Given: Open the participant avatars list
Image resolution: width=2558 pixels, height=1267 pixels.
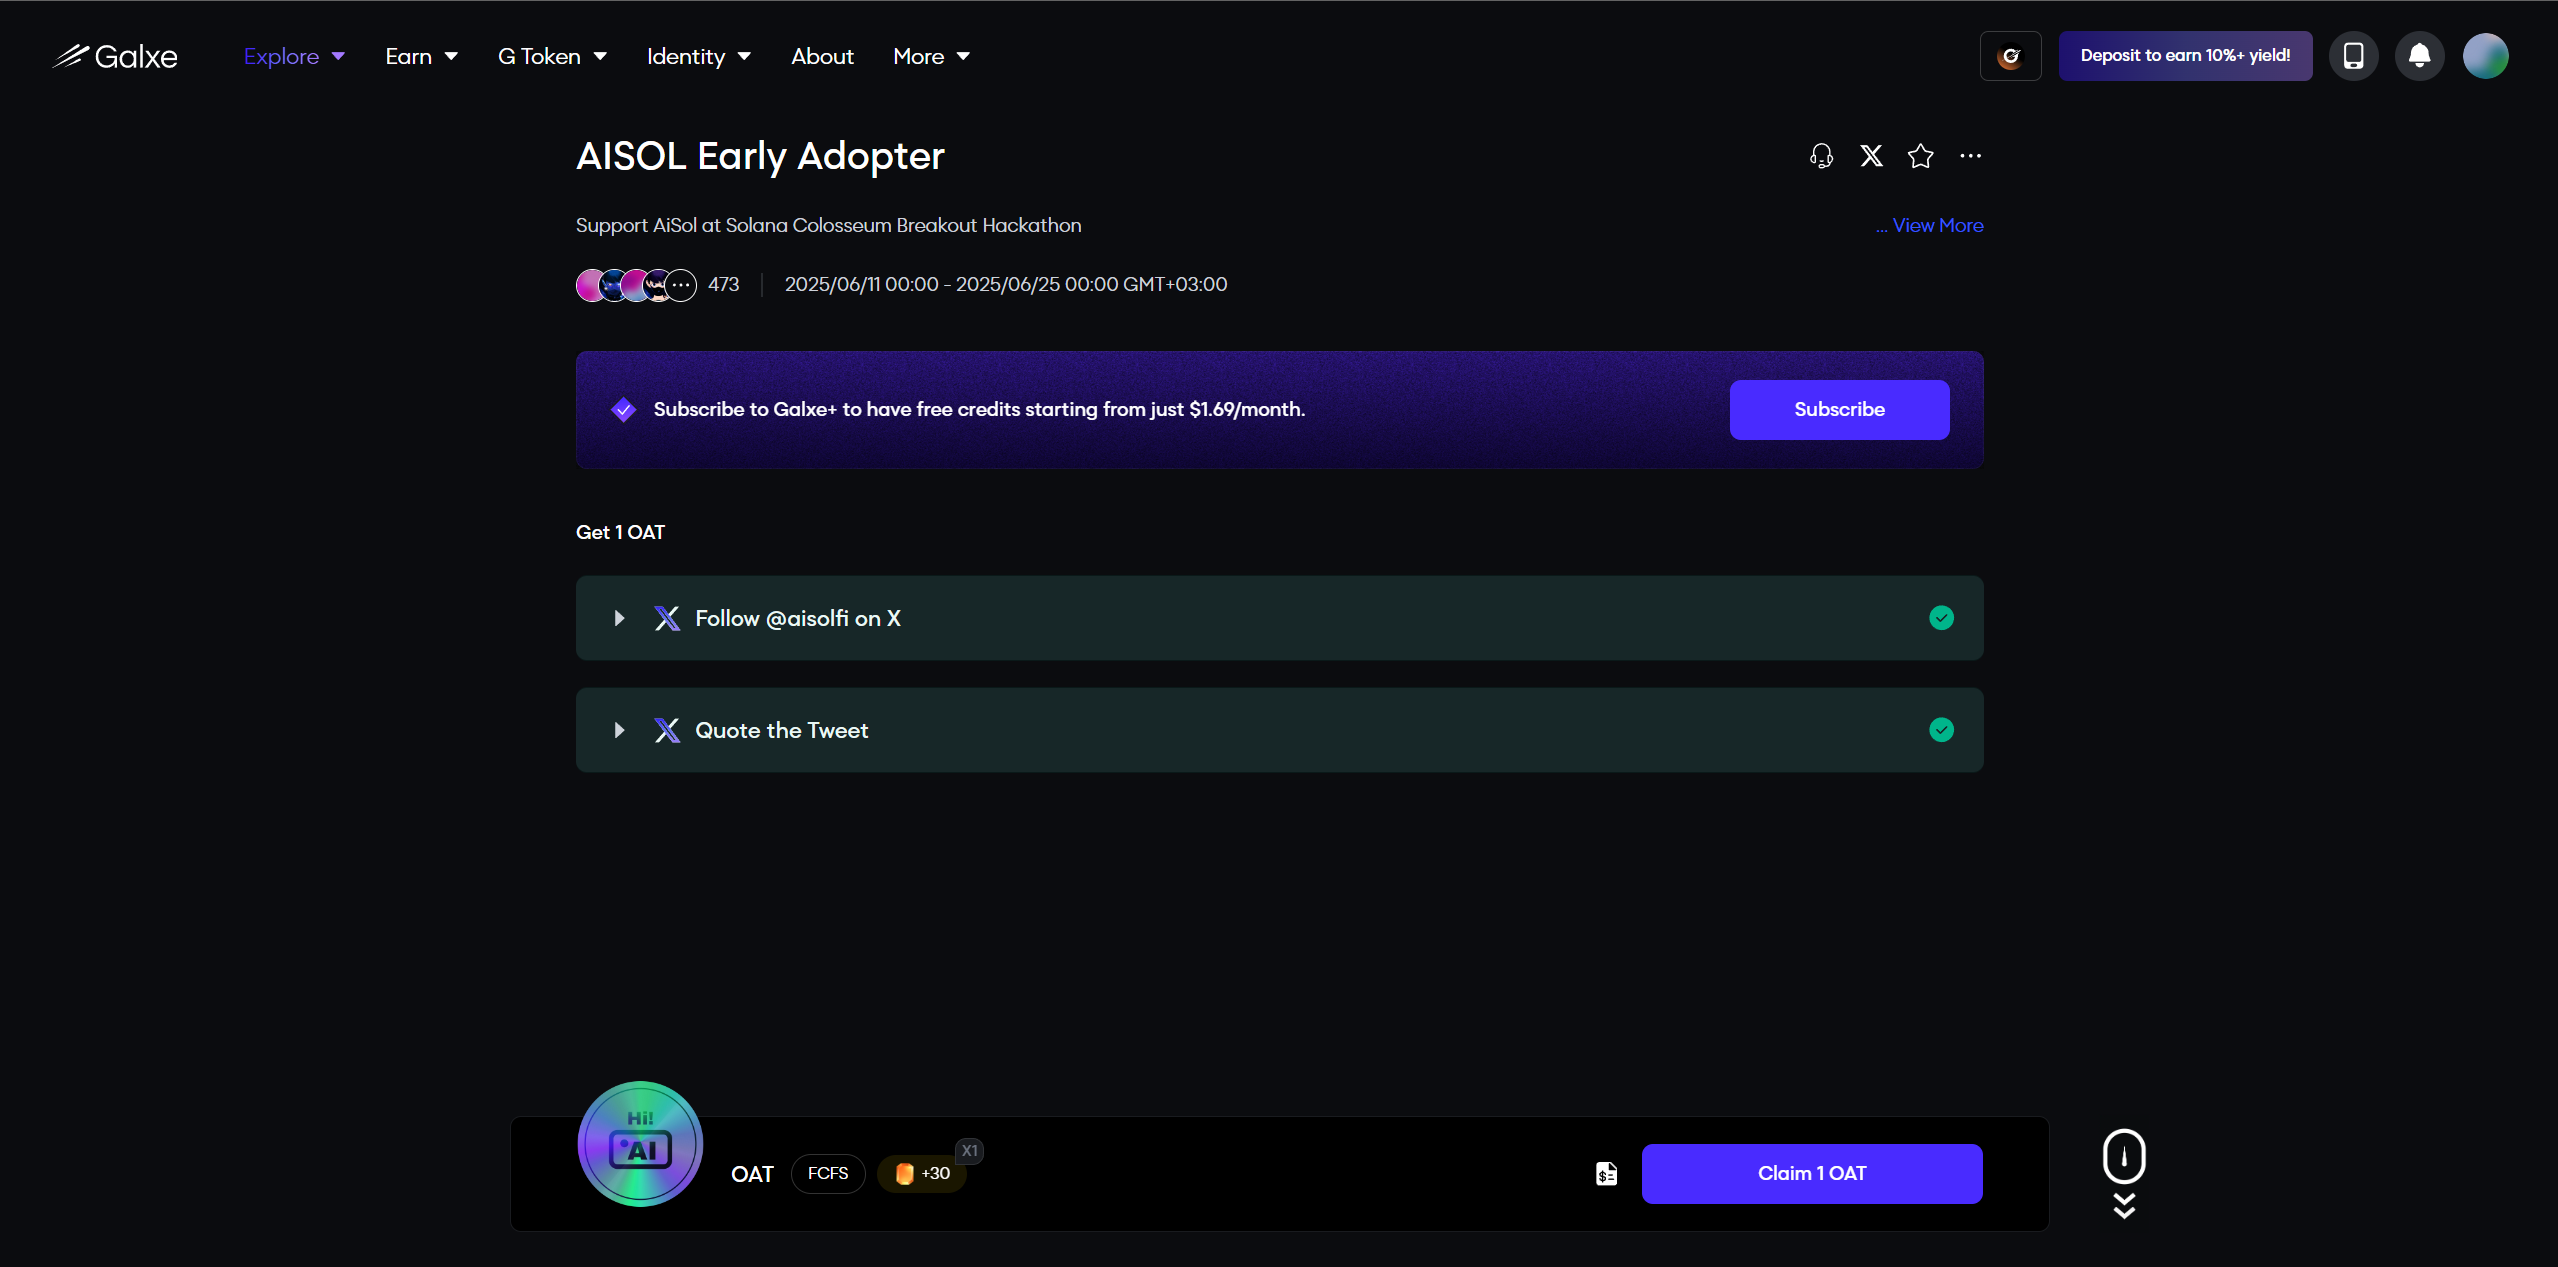Looking at the screenshot, I should tap(636, 285).
